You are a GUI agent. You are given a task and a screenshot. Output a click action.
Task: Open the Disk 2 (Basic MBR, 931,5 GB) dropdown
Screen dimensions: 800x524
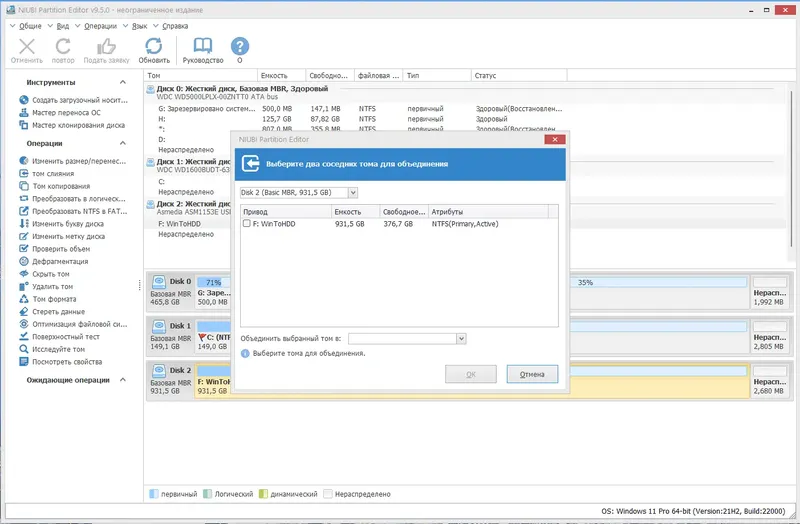(x=353, y=193)
